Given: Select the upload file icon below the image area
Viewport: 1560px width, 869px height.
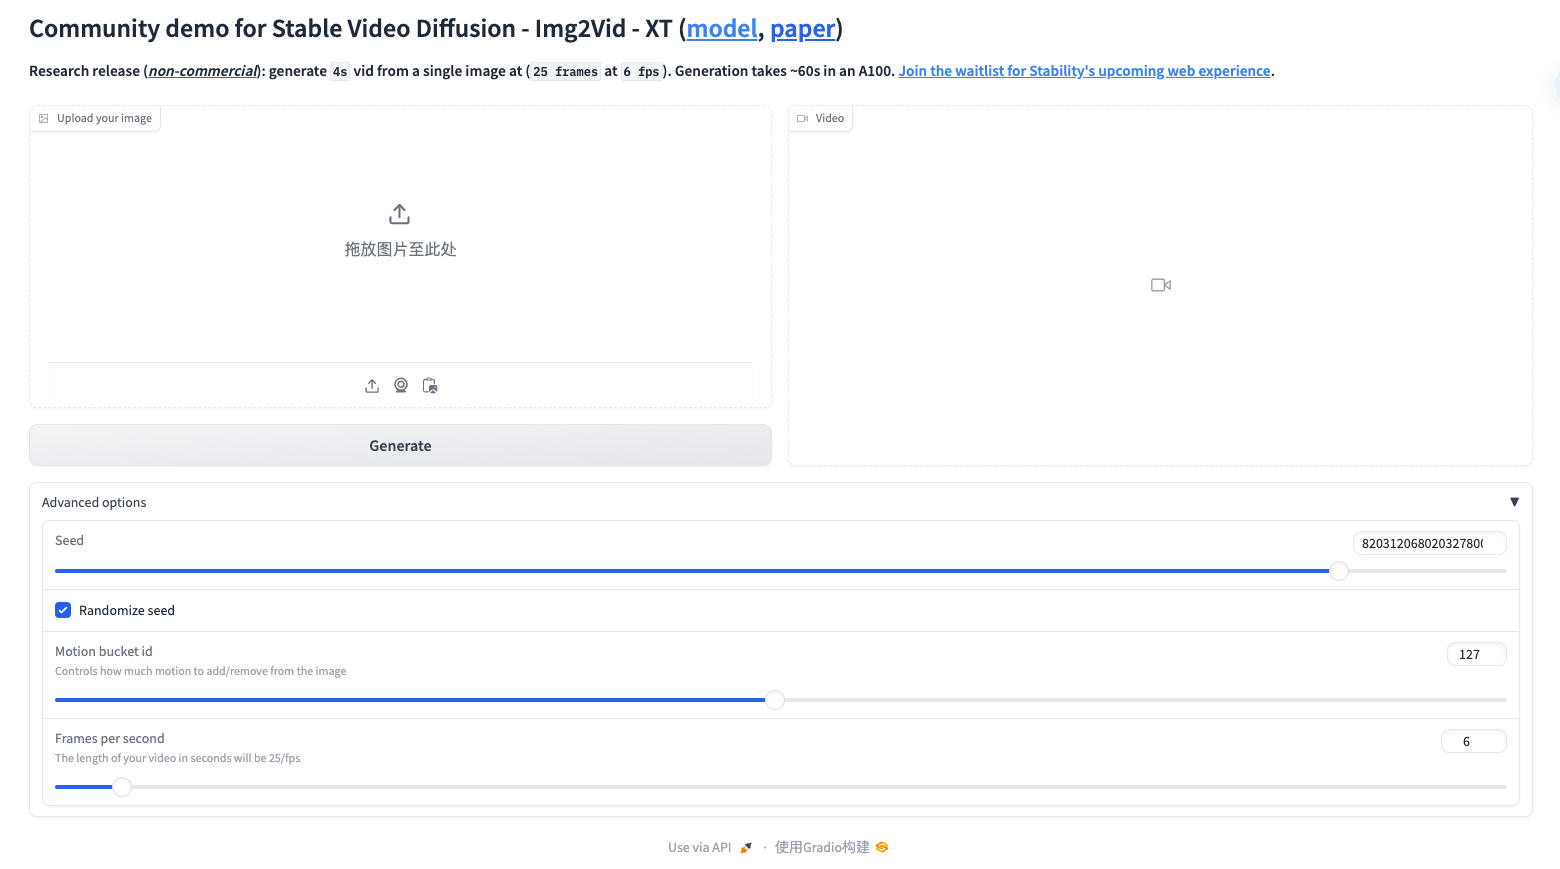Looking at the screenshot, I should (x=371, y=385).
